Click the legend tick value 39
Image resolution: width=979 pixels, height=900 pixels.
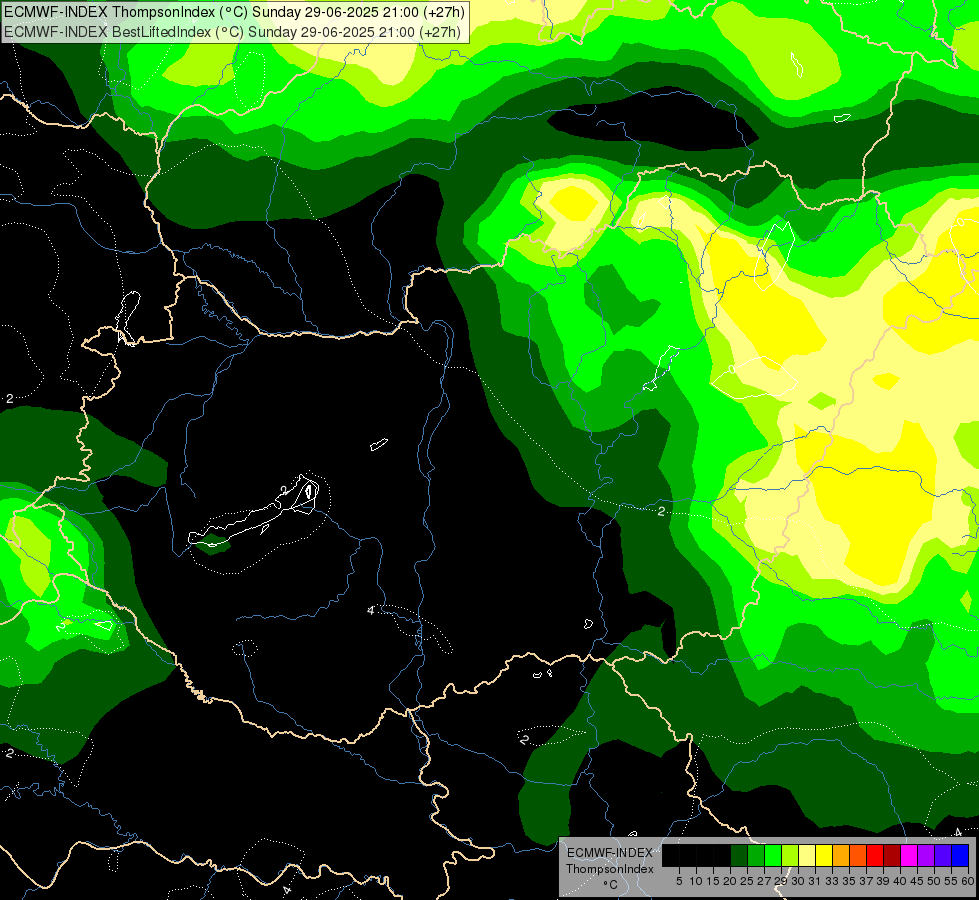pyautogui.click(x=883, y=881)
